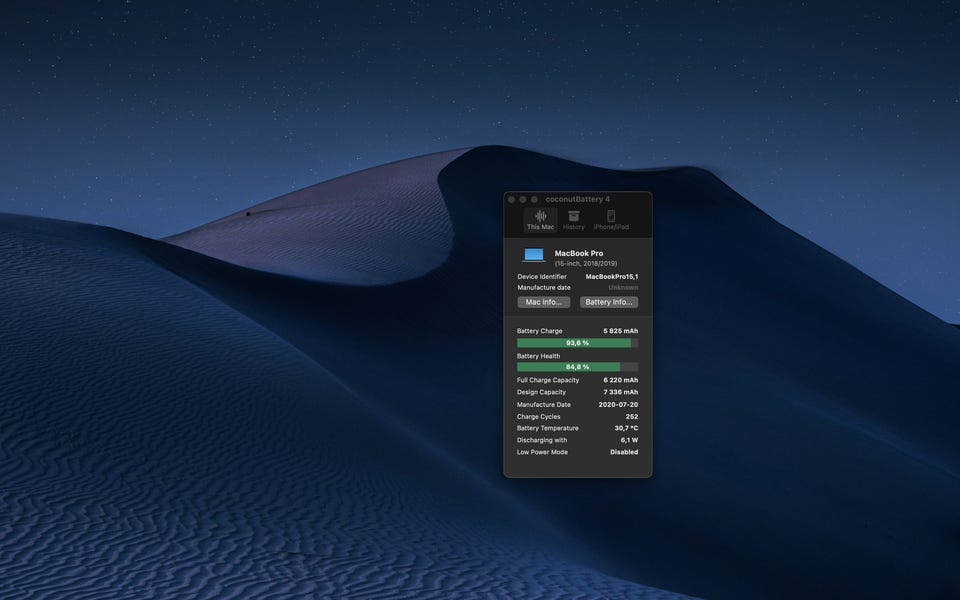Click the 6,1 W discharging value
Screen dimensions: 960x600
pyautogui.click(x=629, y=440)
